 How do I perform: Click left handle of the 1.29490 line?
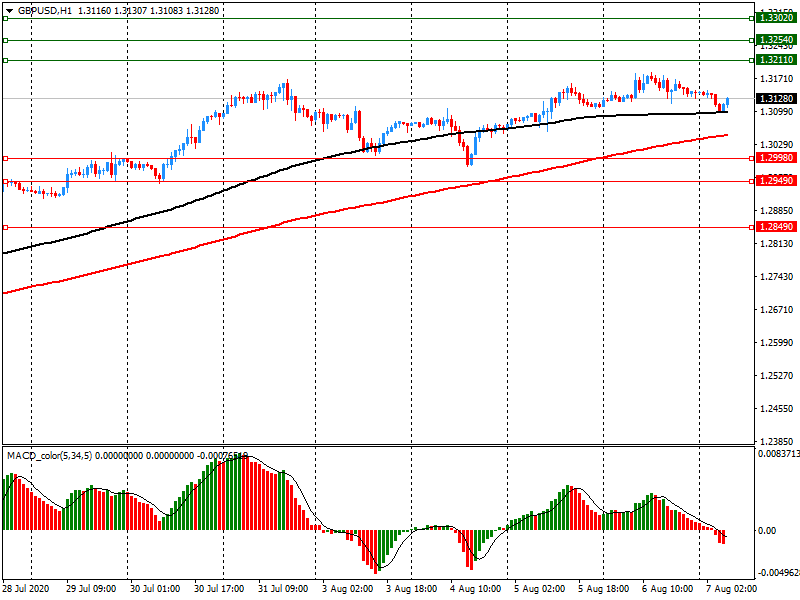click(6, 181)
